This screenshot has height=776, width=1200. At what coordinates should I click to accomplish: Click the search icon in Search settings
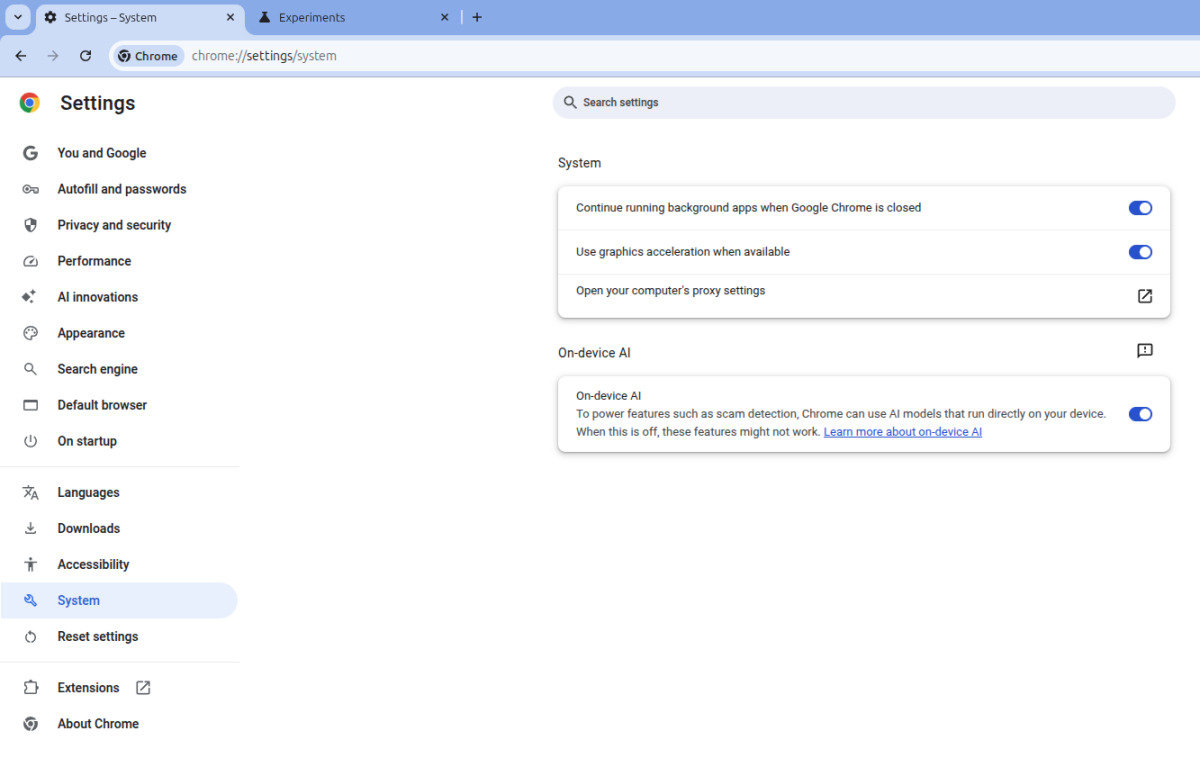pos(570,102)
